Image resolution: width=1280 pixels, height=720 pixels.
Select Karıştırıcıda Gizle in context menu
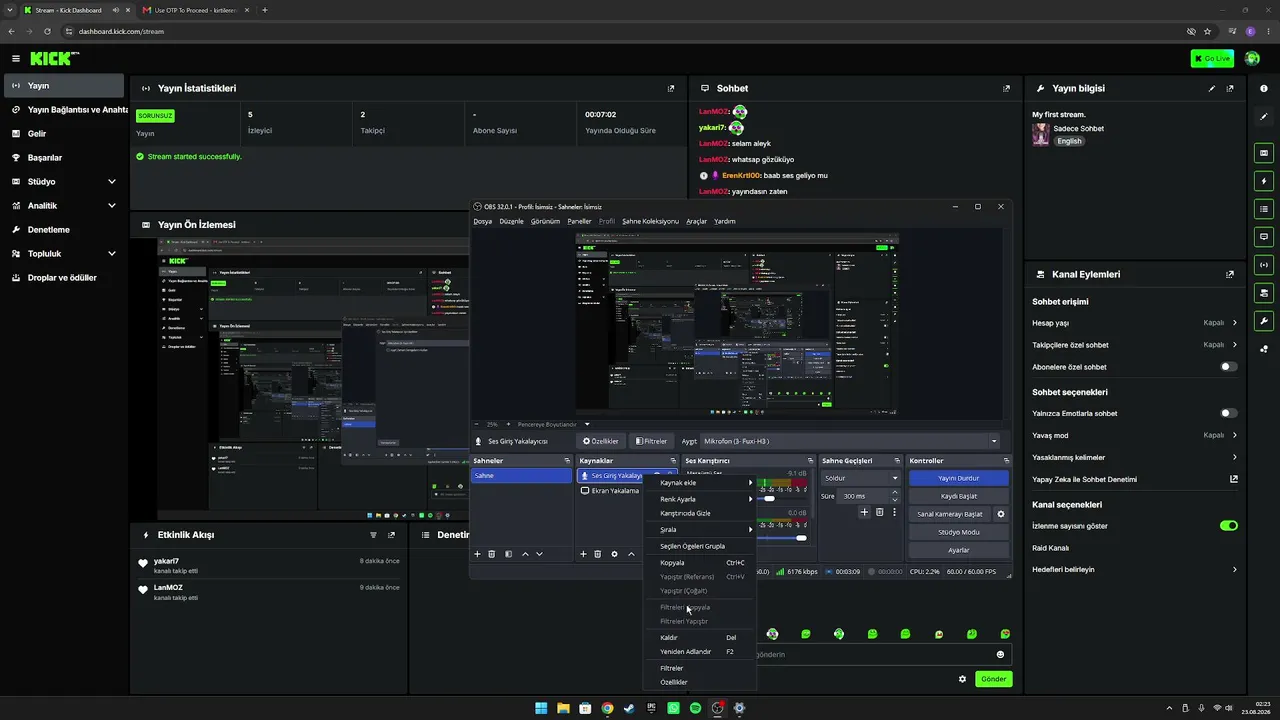point(701,513)
